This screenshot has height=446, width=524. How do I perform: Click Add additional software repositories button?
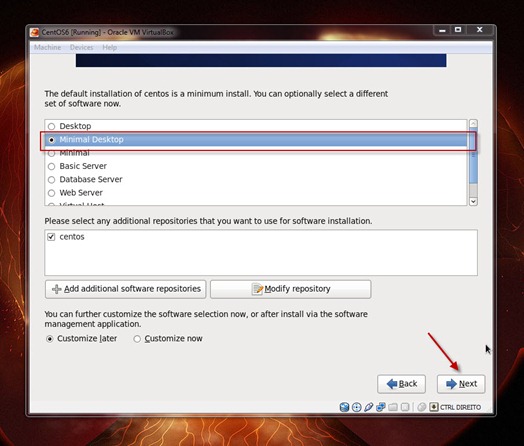pos(126,289)
